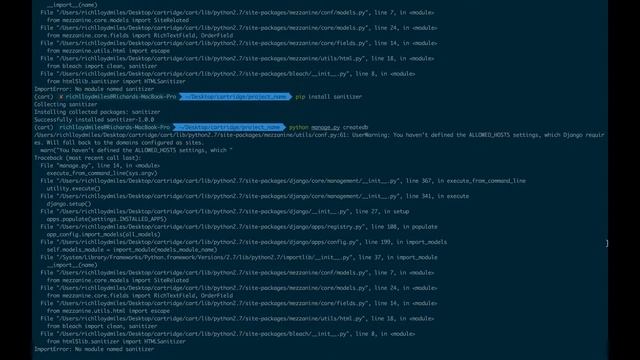640x360 pixels.
Task: Click 'execute_from_command_line(sys.argv)' line
Action: (x=102, y=173)
